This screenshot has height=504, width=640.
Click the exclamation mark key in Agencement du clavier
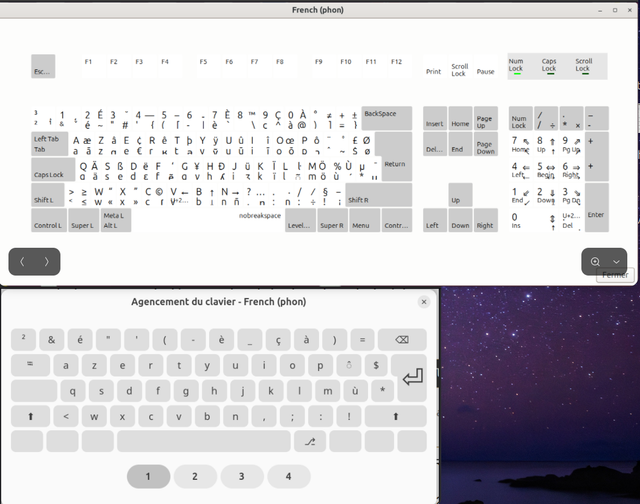click(x=349, y=416)
